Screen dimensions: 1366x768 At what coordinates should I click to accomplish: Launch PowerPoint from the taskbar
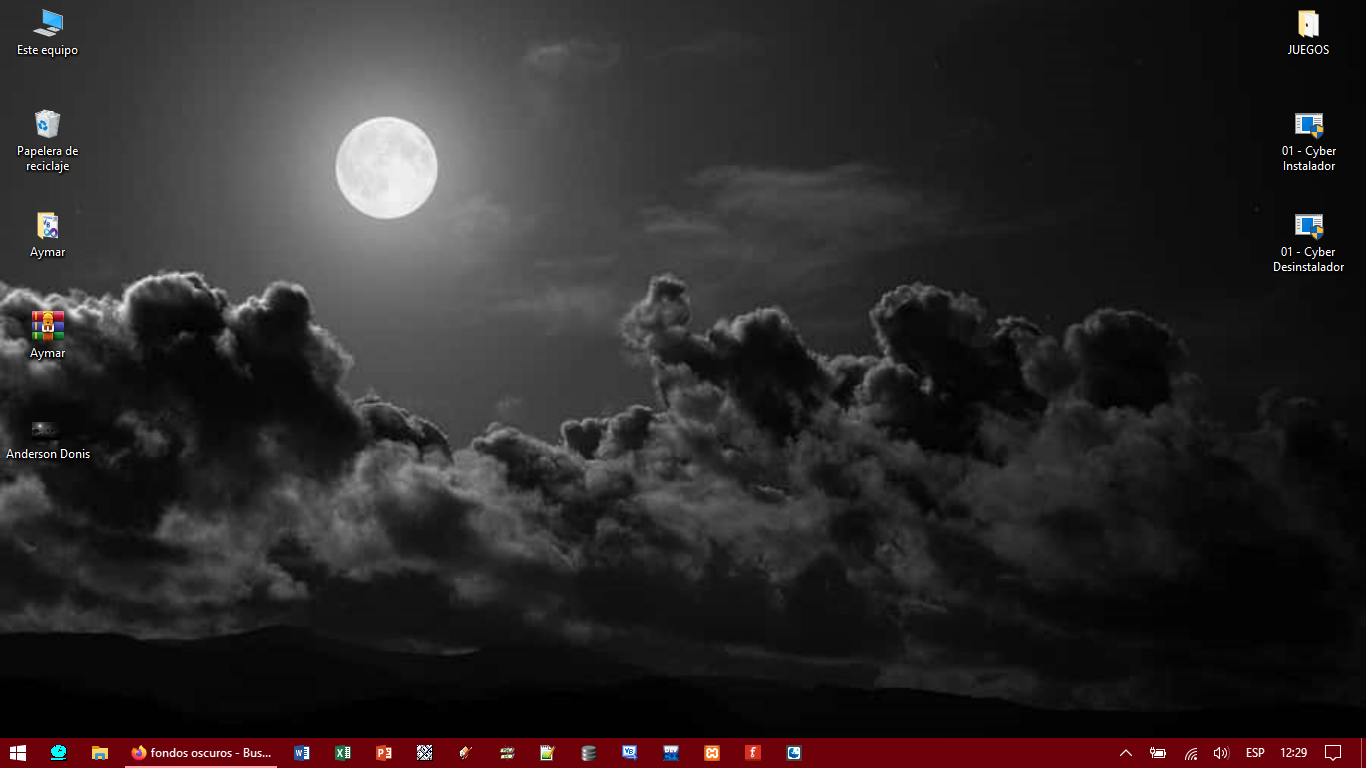point(384,753)
